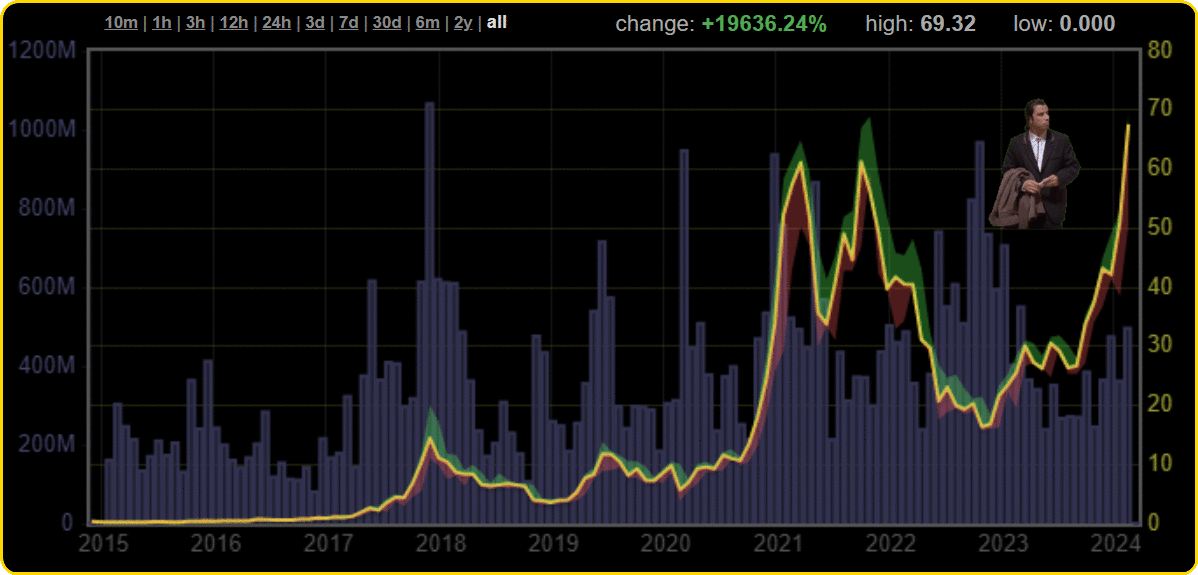This screenshot has height=575, width=1198.
Task: Switch chart to 30d range
Action: coord(386,22)
